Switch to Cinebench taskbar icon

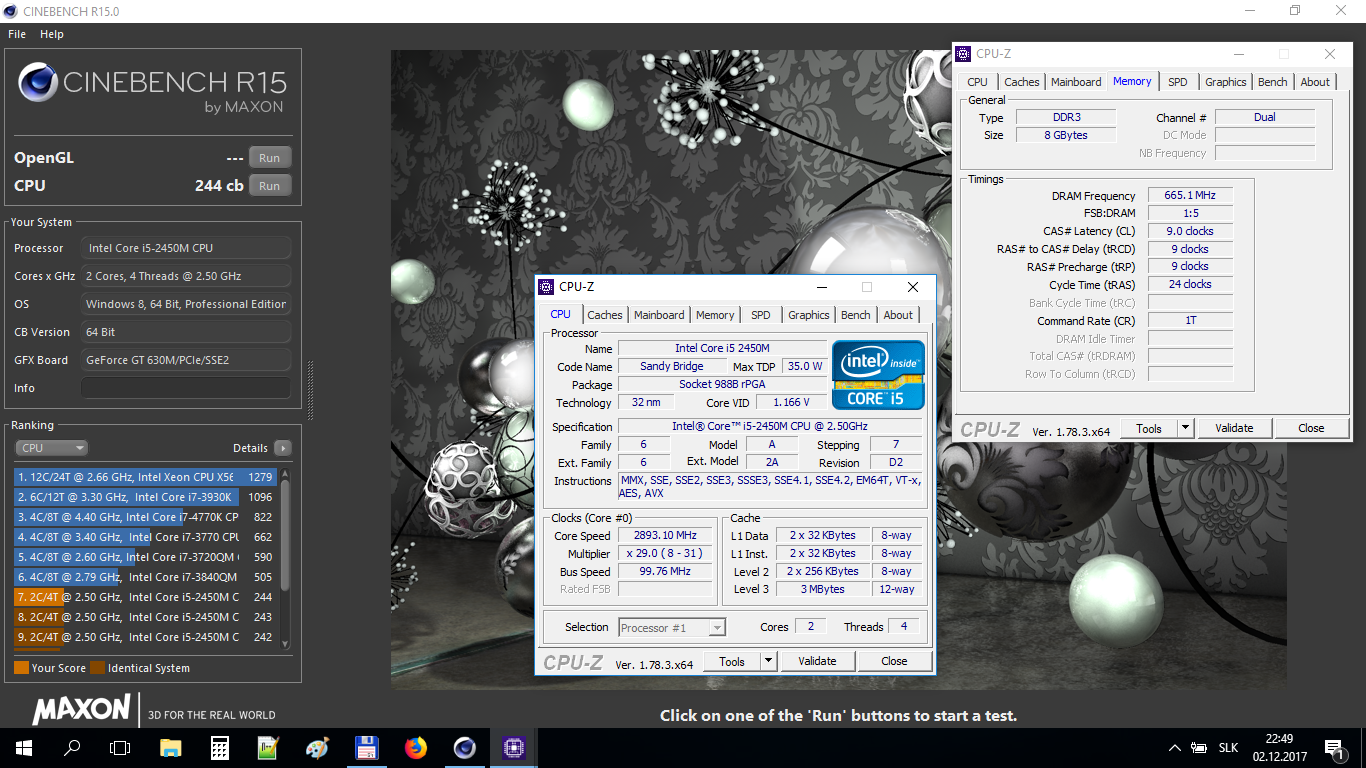[464, 747]
